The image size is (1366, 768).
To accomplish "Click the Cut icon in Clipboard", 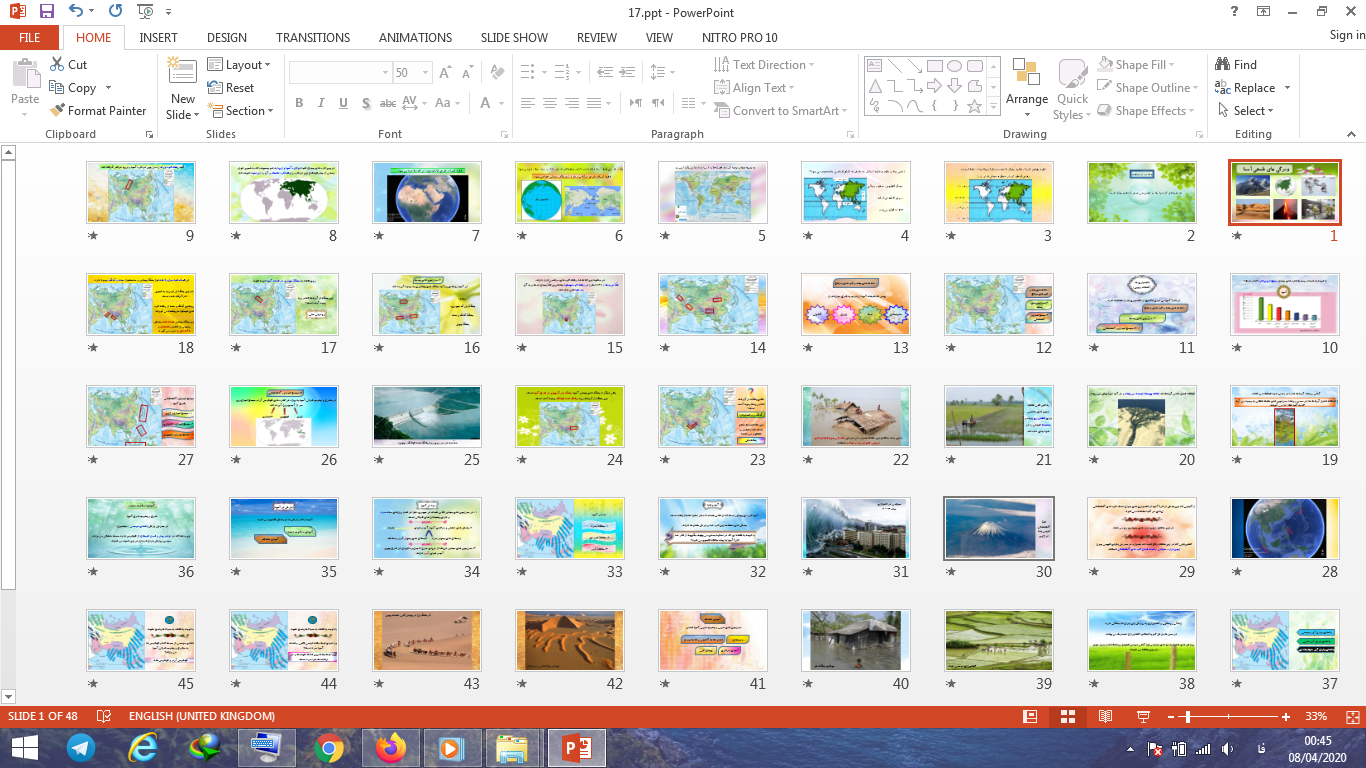I will pyautogui.click(x=58, y=64).
